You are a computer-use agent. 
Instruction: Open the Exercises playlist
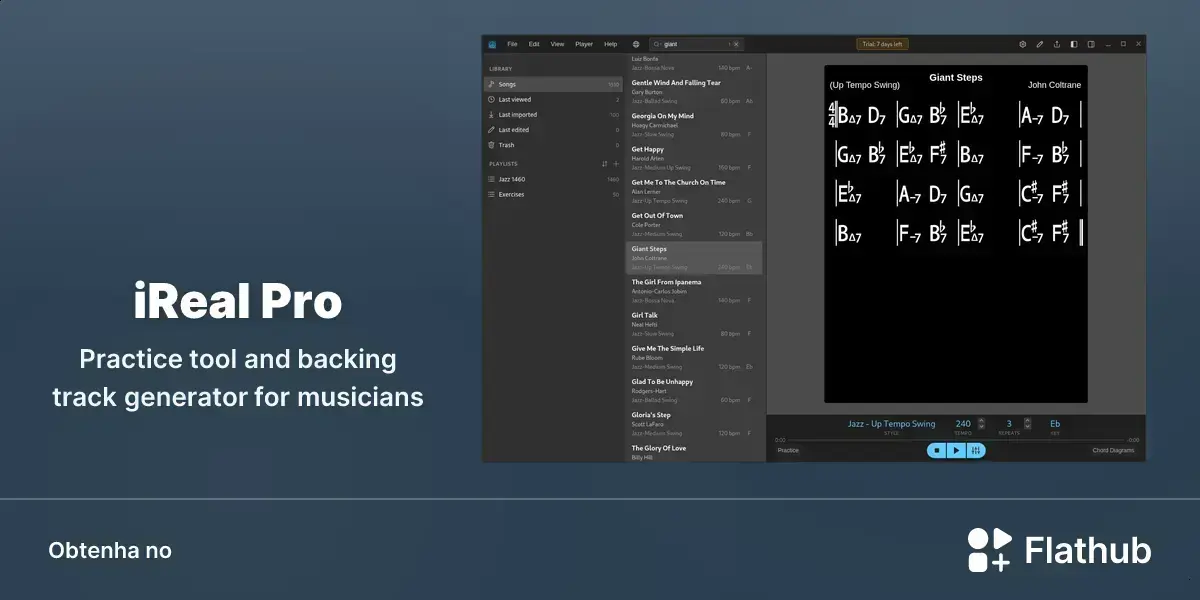coord(553,194)
